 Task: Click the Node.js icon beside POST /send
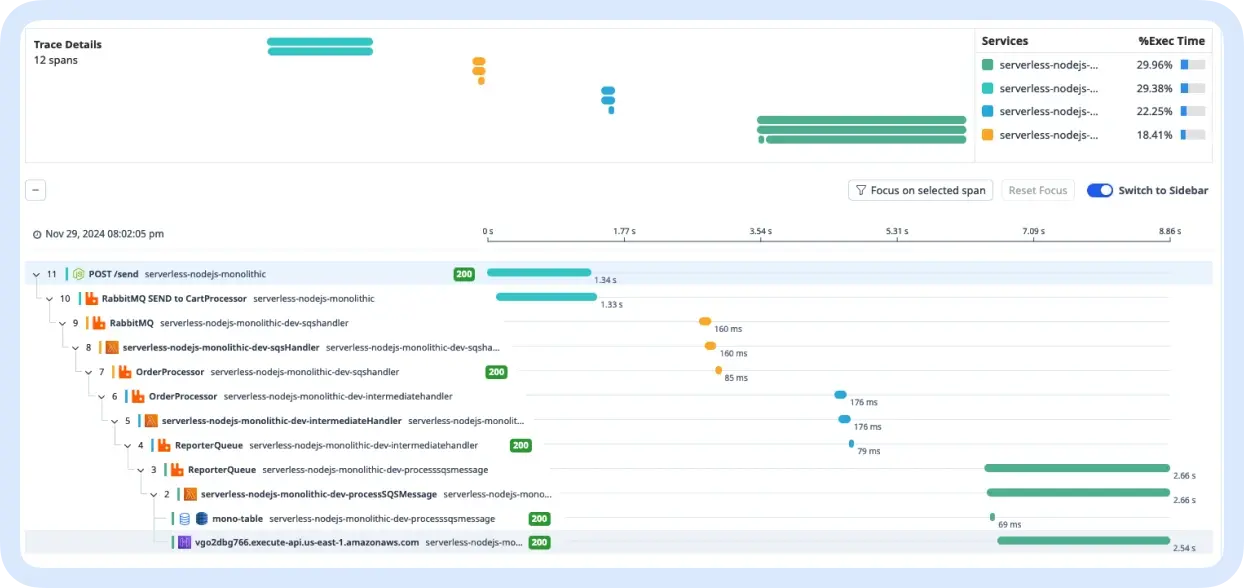(78, 274)
